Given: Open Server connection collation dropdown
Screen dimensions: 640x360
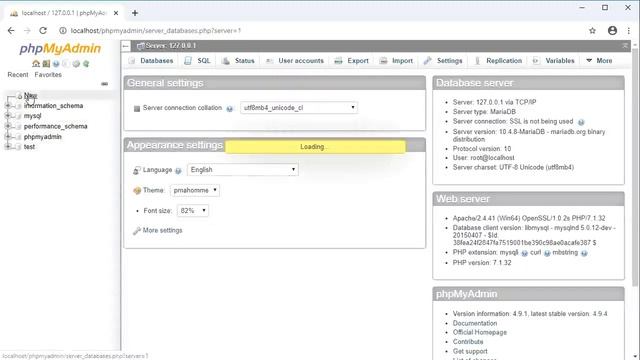Looking at the screenshot, I should (x=299, y=108).
